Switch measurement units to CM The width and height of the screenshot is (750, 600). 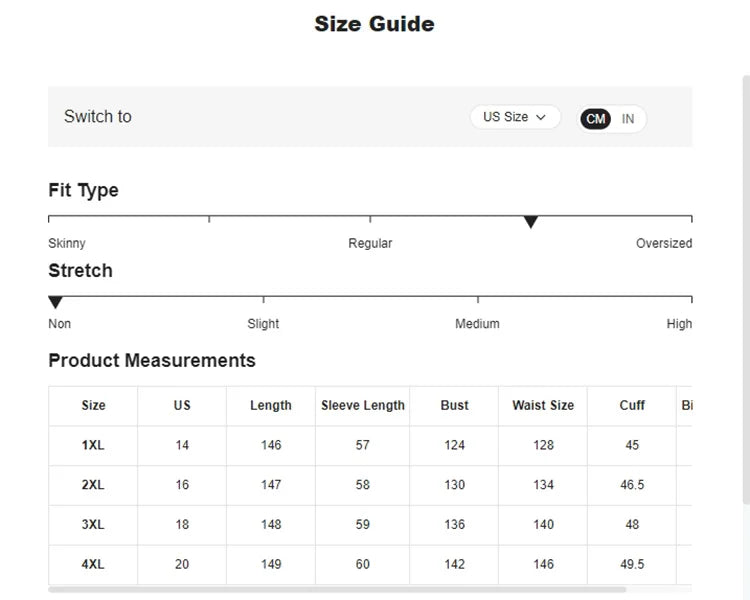[x=596, y=119]
